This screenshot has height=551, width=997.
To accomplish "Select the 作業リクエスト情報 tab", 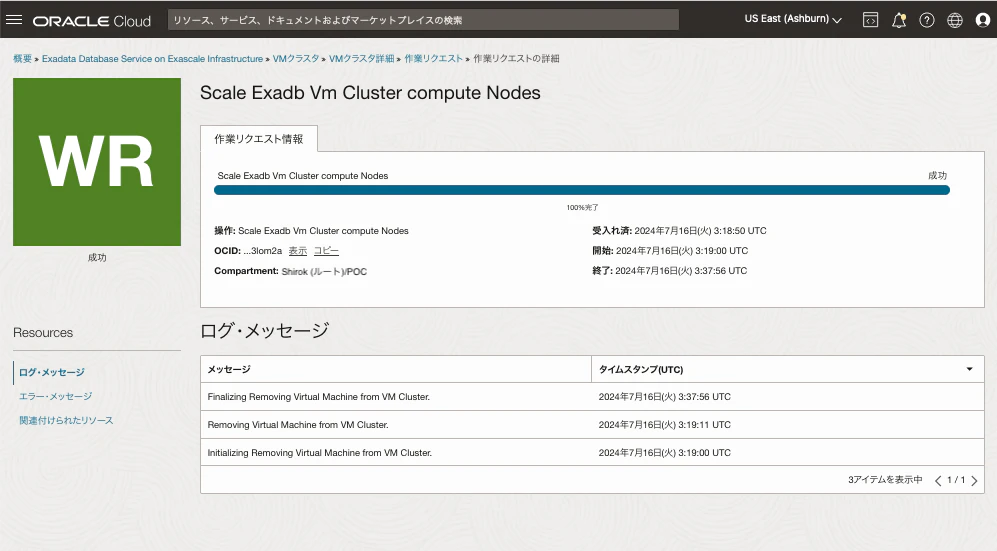I will coord(259,139).
